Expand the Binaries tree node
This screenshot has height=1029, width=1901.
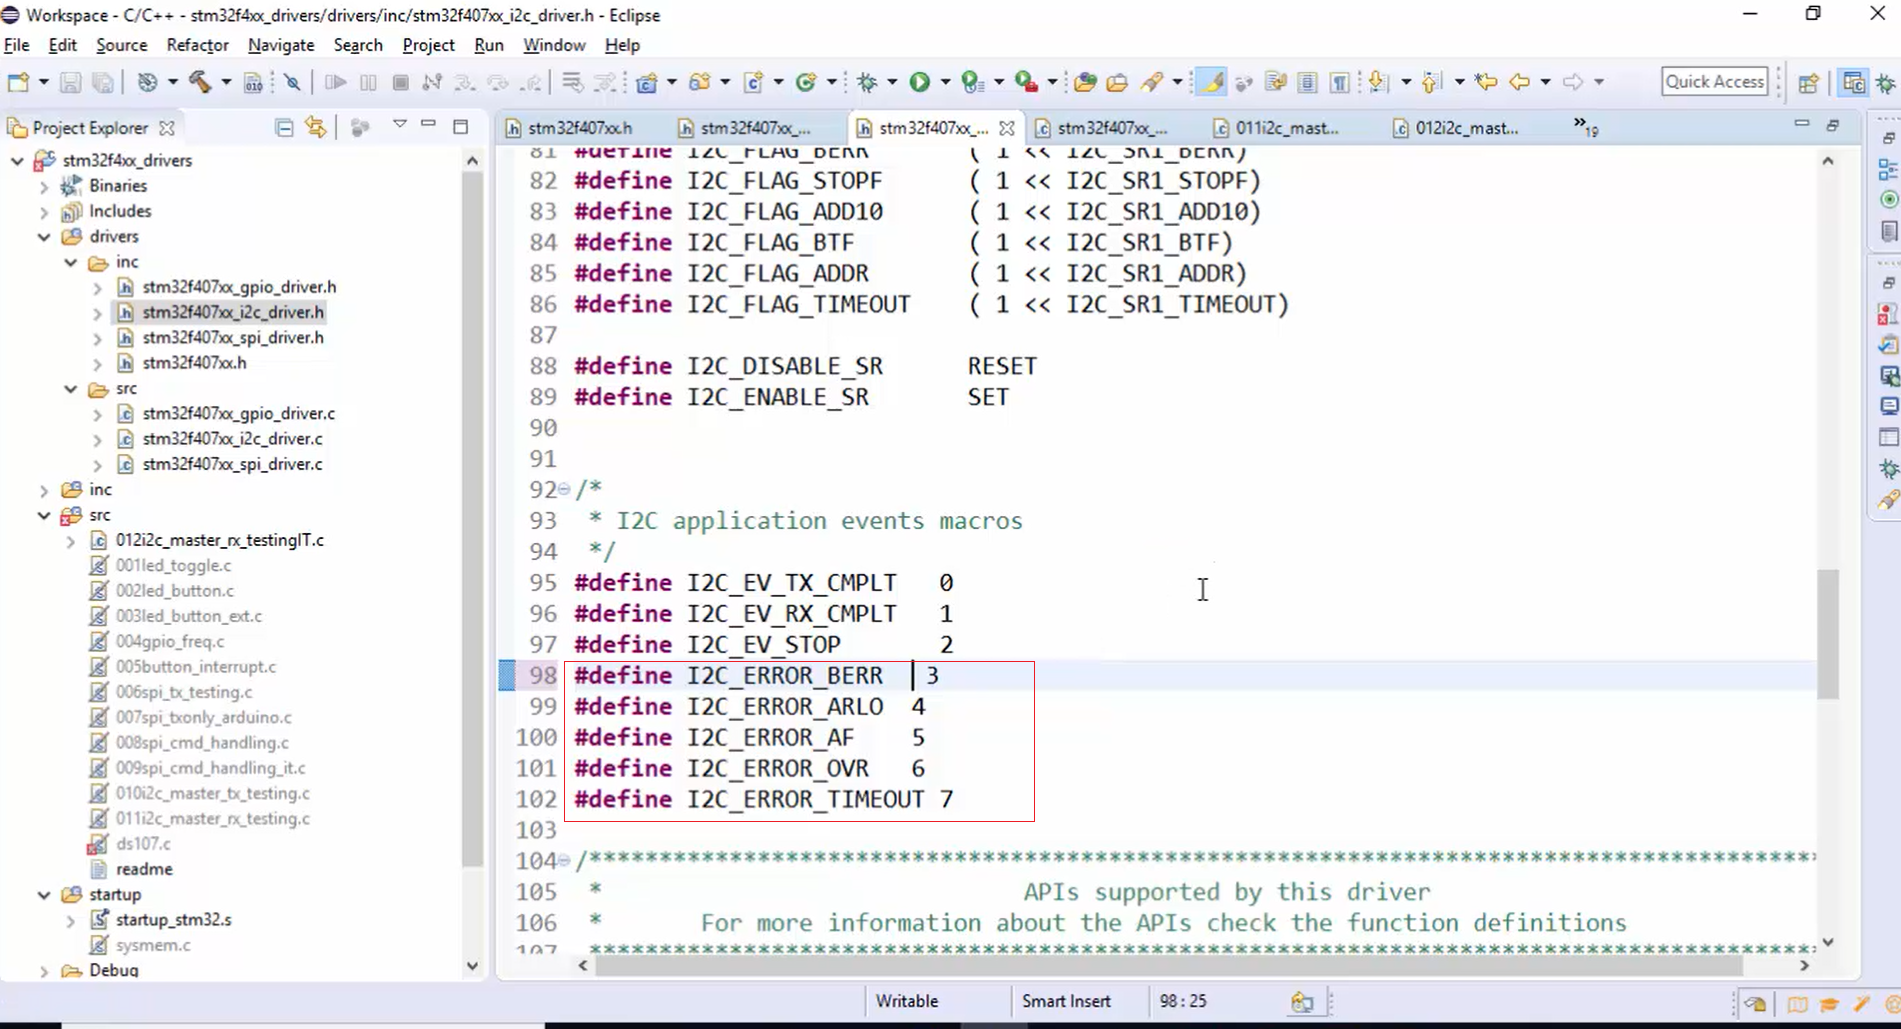(44, 186)
